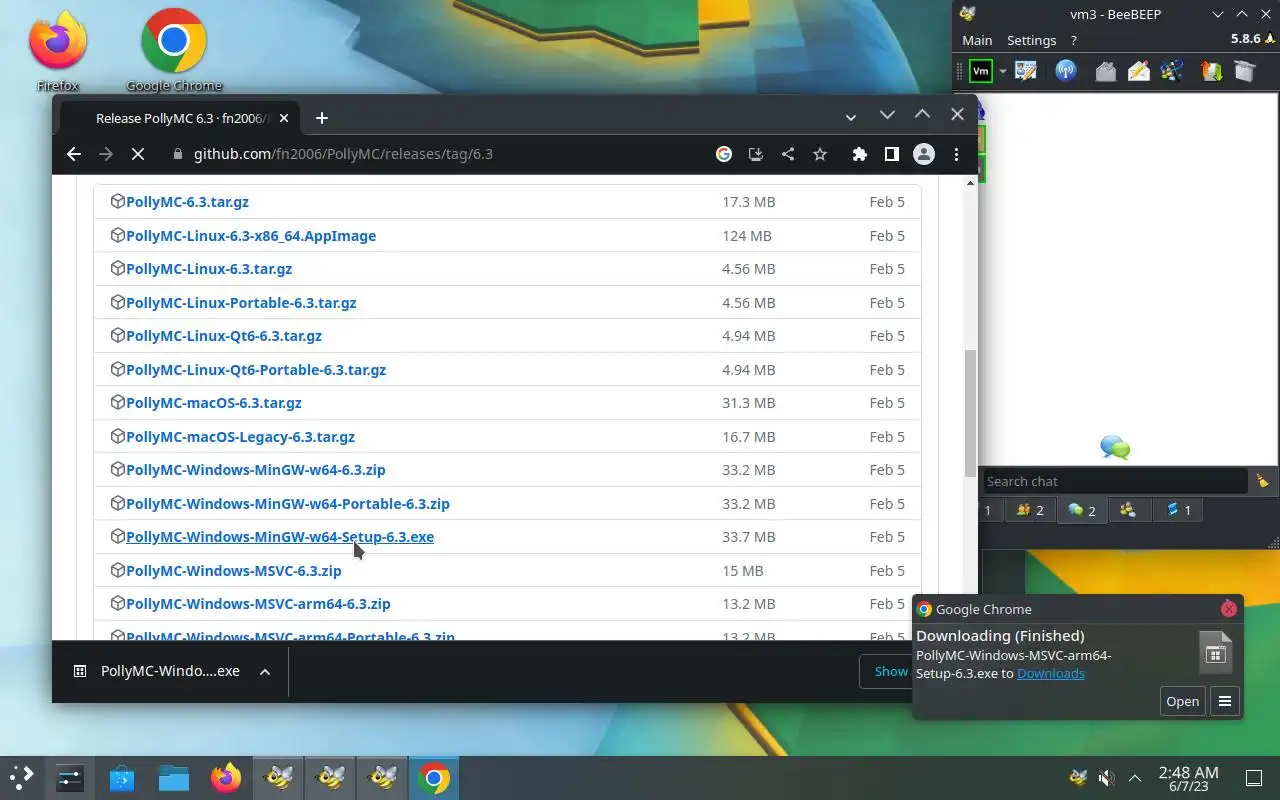Open BeeBEEP question mark help menu

pos(1073,40)
